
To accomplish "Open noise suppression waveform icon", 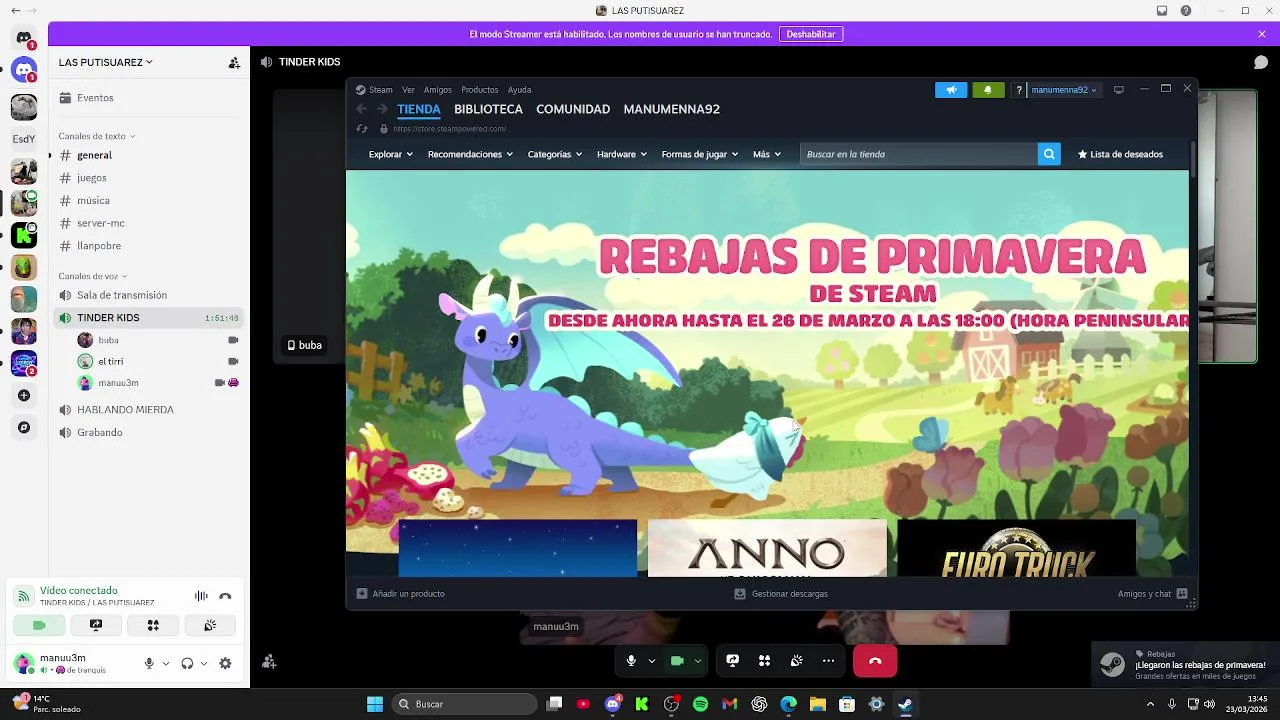I will tap(201, 596).
